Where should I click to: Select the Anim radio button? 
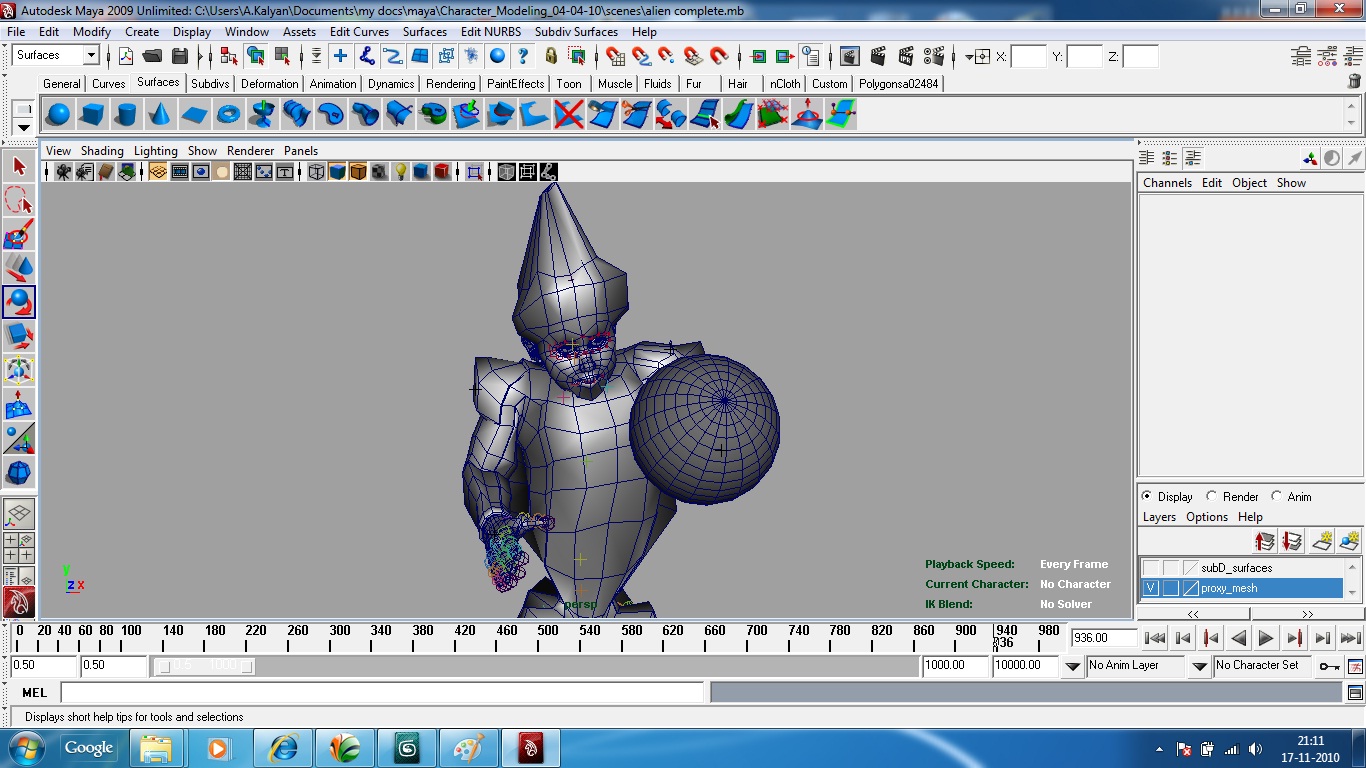pos(1277,496)
